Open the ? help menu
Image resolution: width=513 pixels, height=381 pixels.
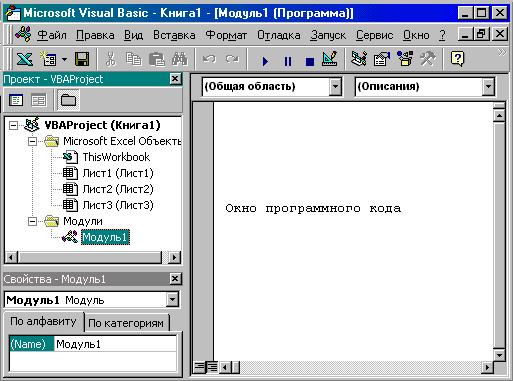pyautogui.click(x=442, y=35)
